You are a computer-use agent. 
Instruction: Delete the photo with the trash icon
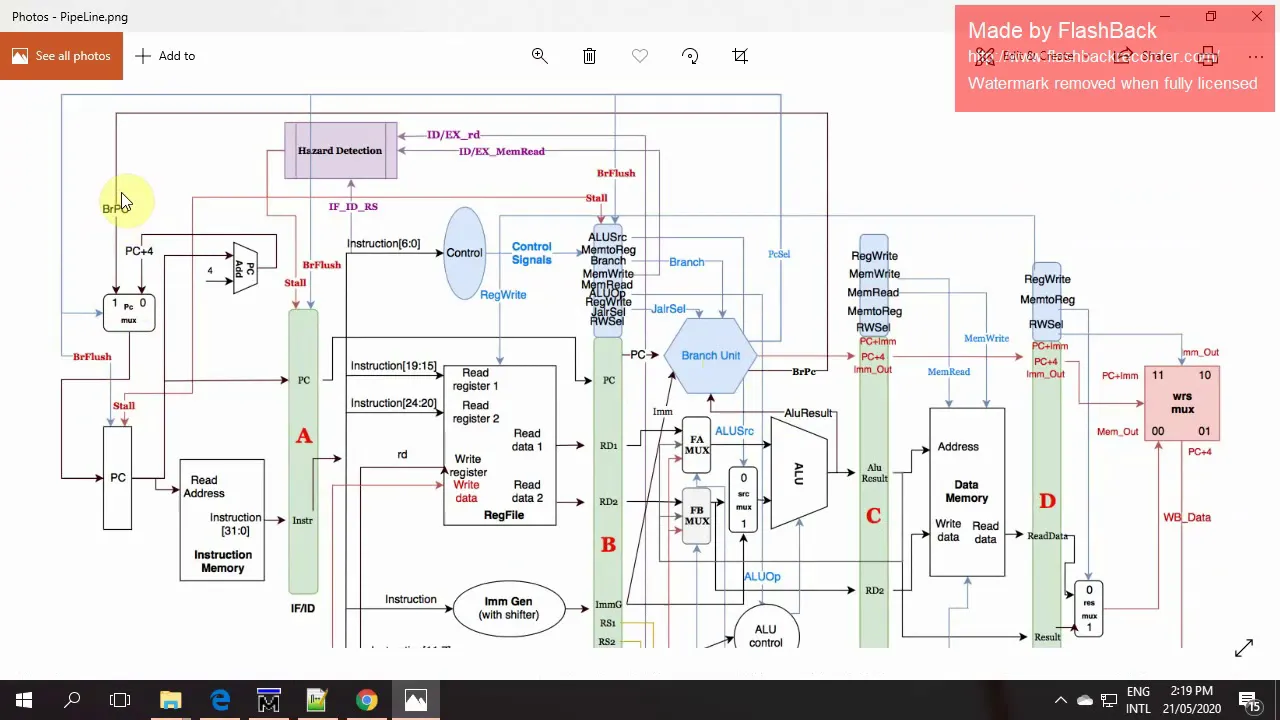pos(589,56)
